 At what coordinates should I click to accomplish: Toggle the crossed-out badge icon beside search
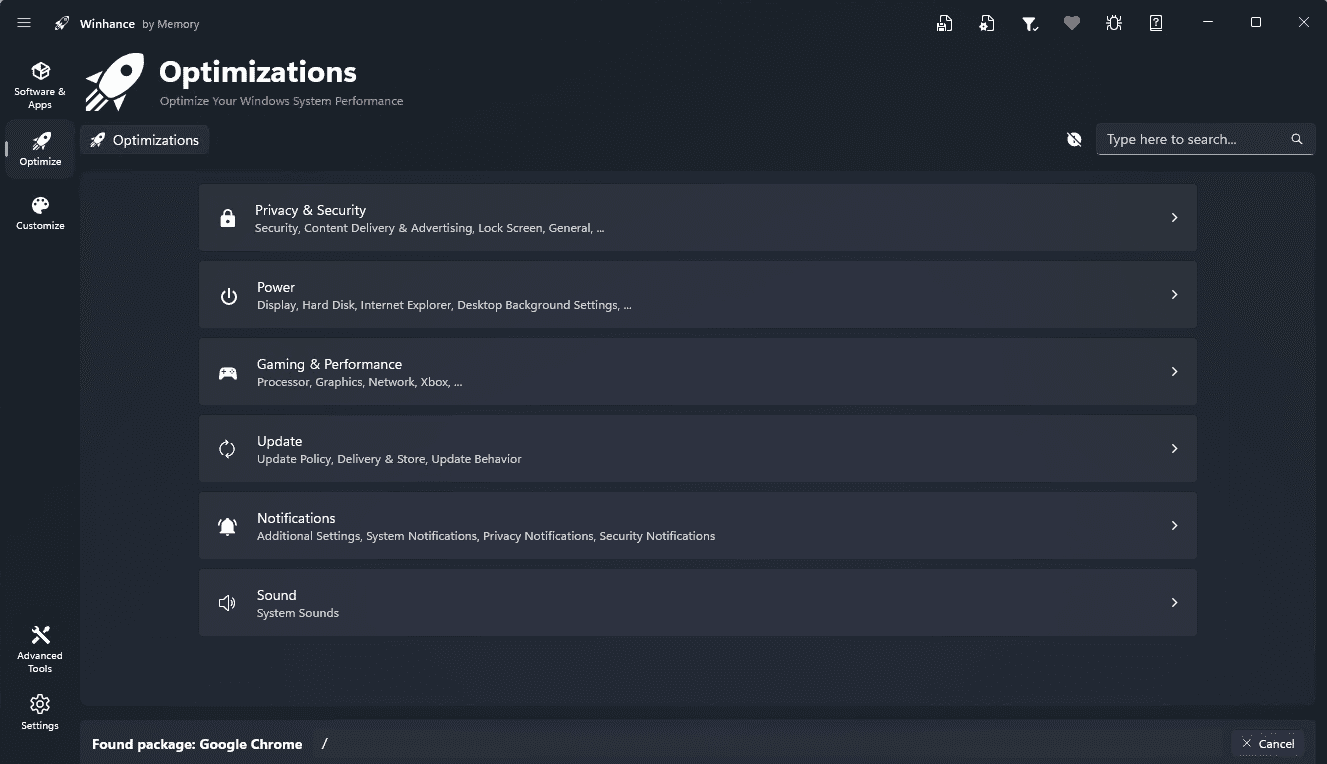tap(1074, 140)
